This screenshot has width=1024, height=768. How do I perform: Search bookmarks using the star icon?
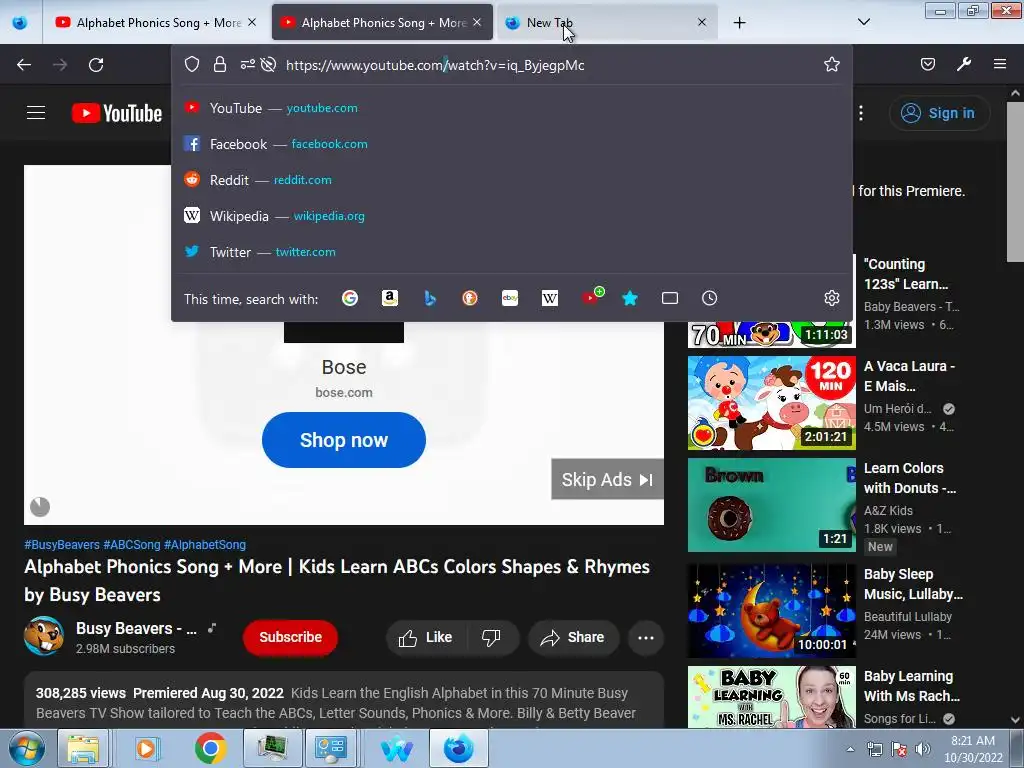[x=630, y=298]
